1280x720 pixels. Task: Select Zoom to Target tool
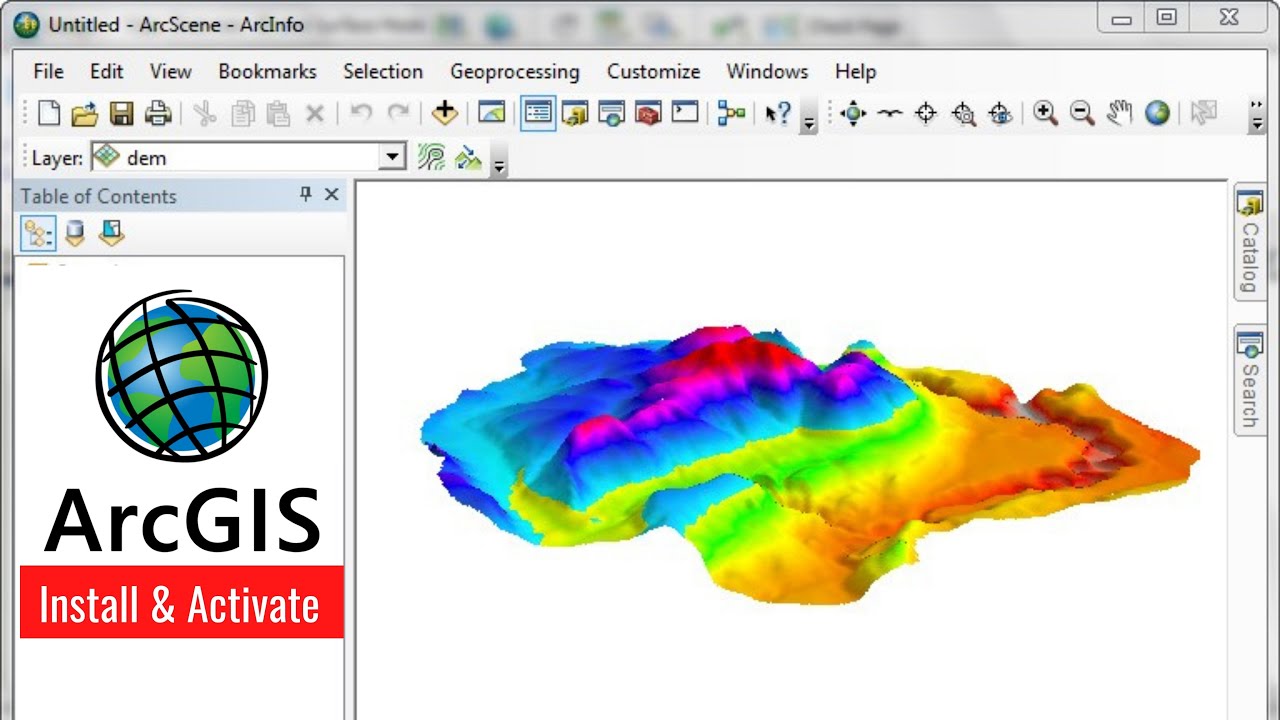pos(963,113)
